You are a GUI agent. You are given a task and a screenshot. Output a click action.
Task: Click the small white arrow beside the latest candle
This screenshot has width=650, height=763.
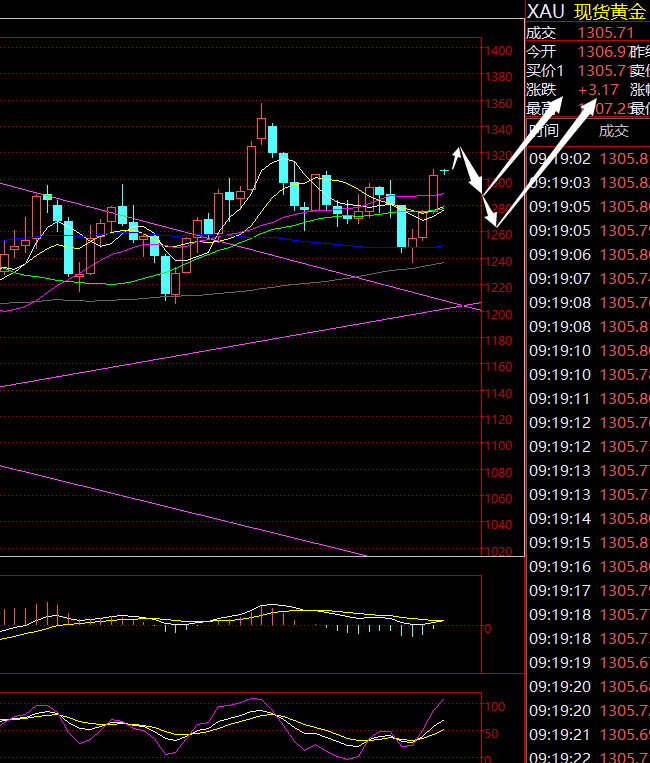coord(458,154)
